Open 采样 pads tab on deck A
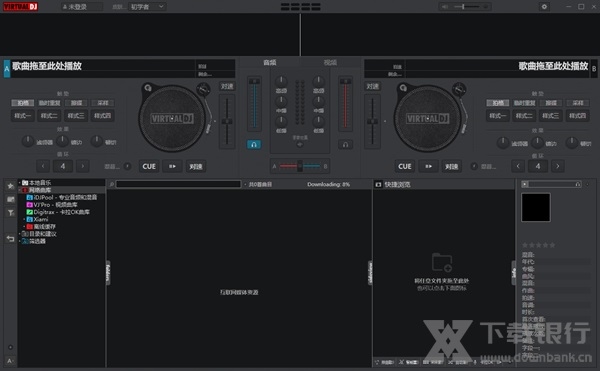Image resolution: width=600 pixels, height=371 pixels. [103, 103]
